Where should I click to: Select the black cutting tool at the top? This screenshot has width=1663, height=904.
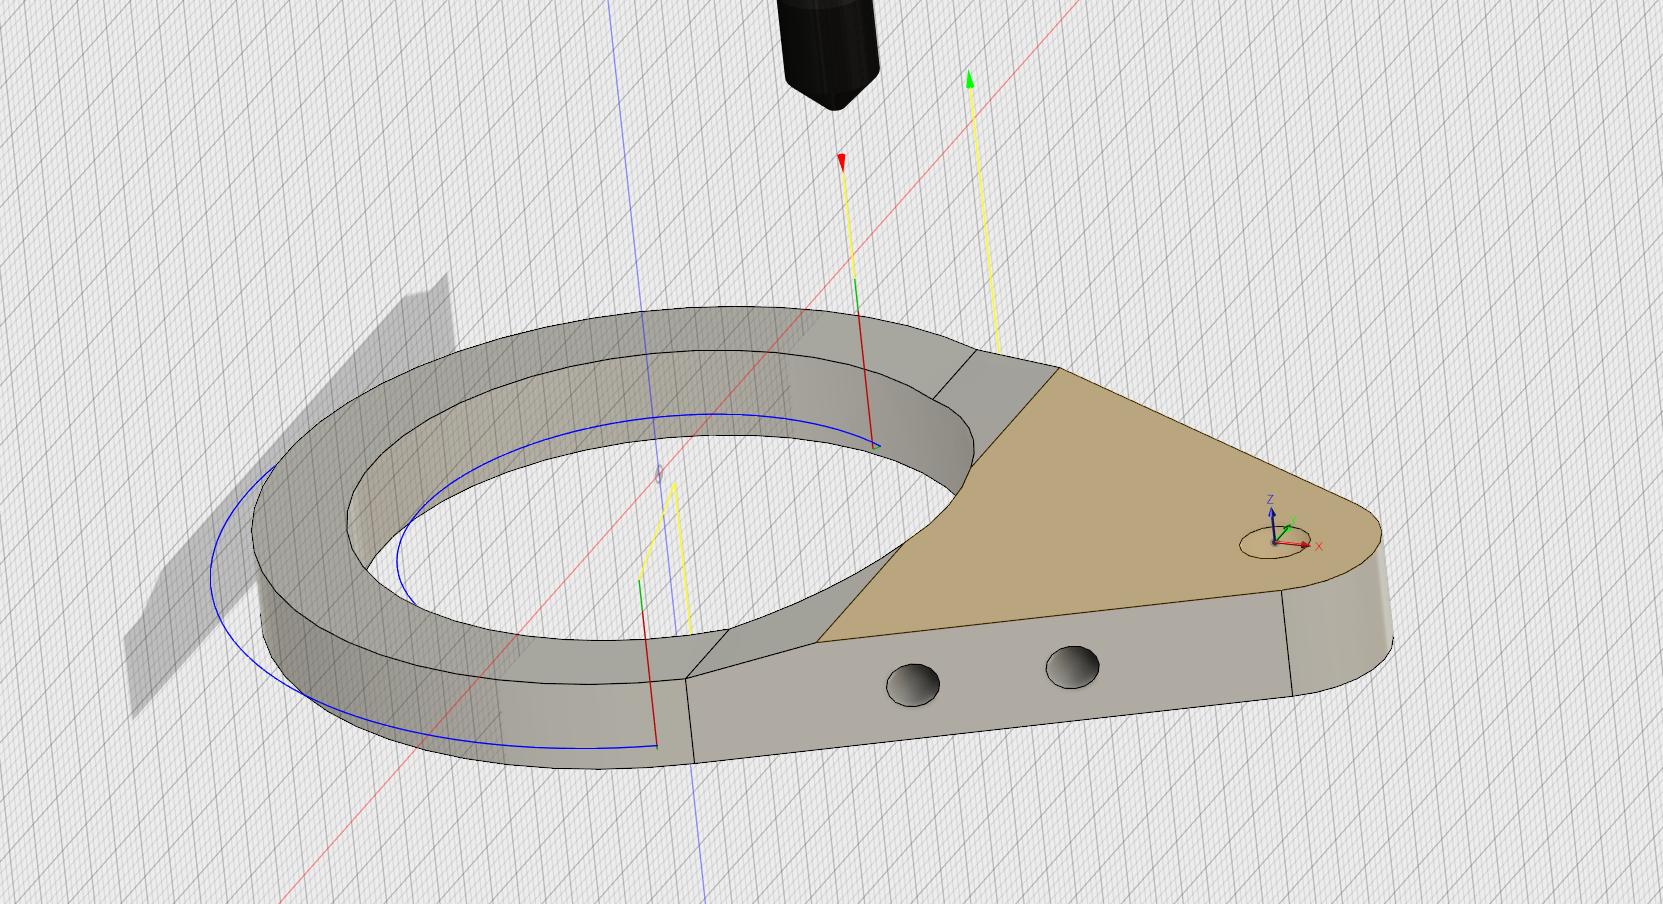(x=829, y=50)
